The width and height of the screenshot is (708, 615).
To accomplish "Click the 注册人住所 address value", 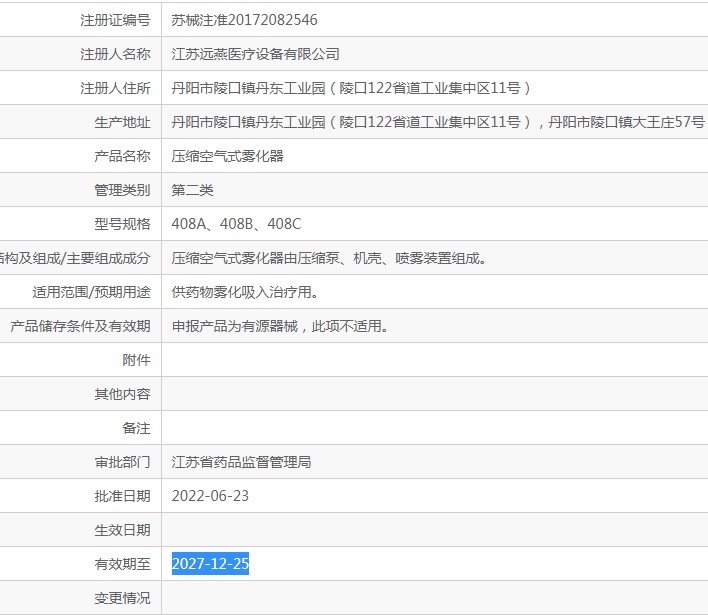I will pos(351,88).
